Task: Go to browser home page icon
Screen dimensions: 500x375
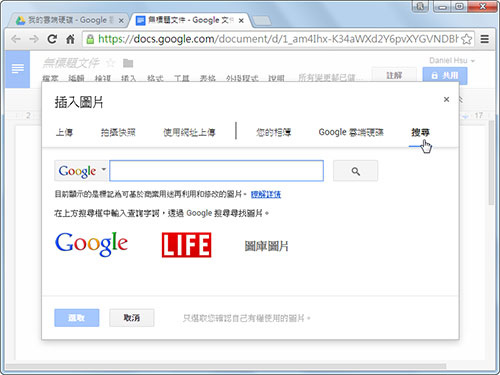Action: [70, 39]
